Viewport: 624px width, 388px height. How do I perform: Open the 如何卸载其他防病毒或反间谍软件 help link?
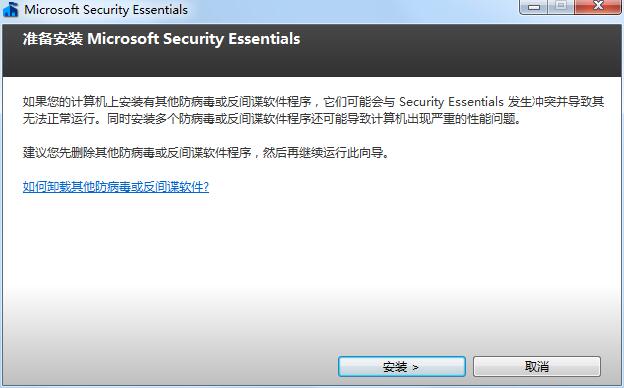(116, 186)
